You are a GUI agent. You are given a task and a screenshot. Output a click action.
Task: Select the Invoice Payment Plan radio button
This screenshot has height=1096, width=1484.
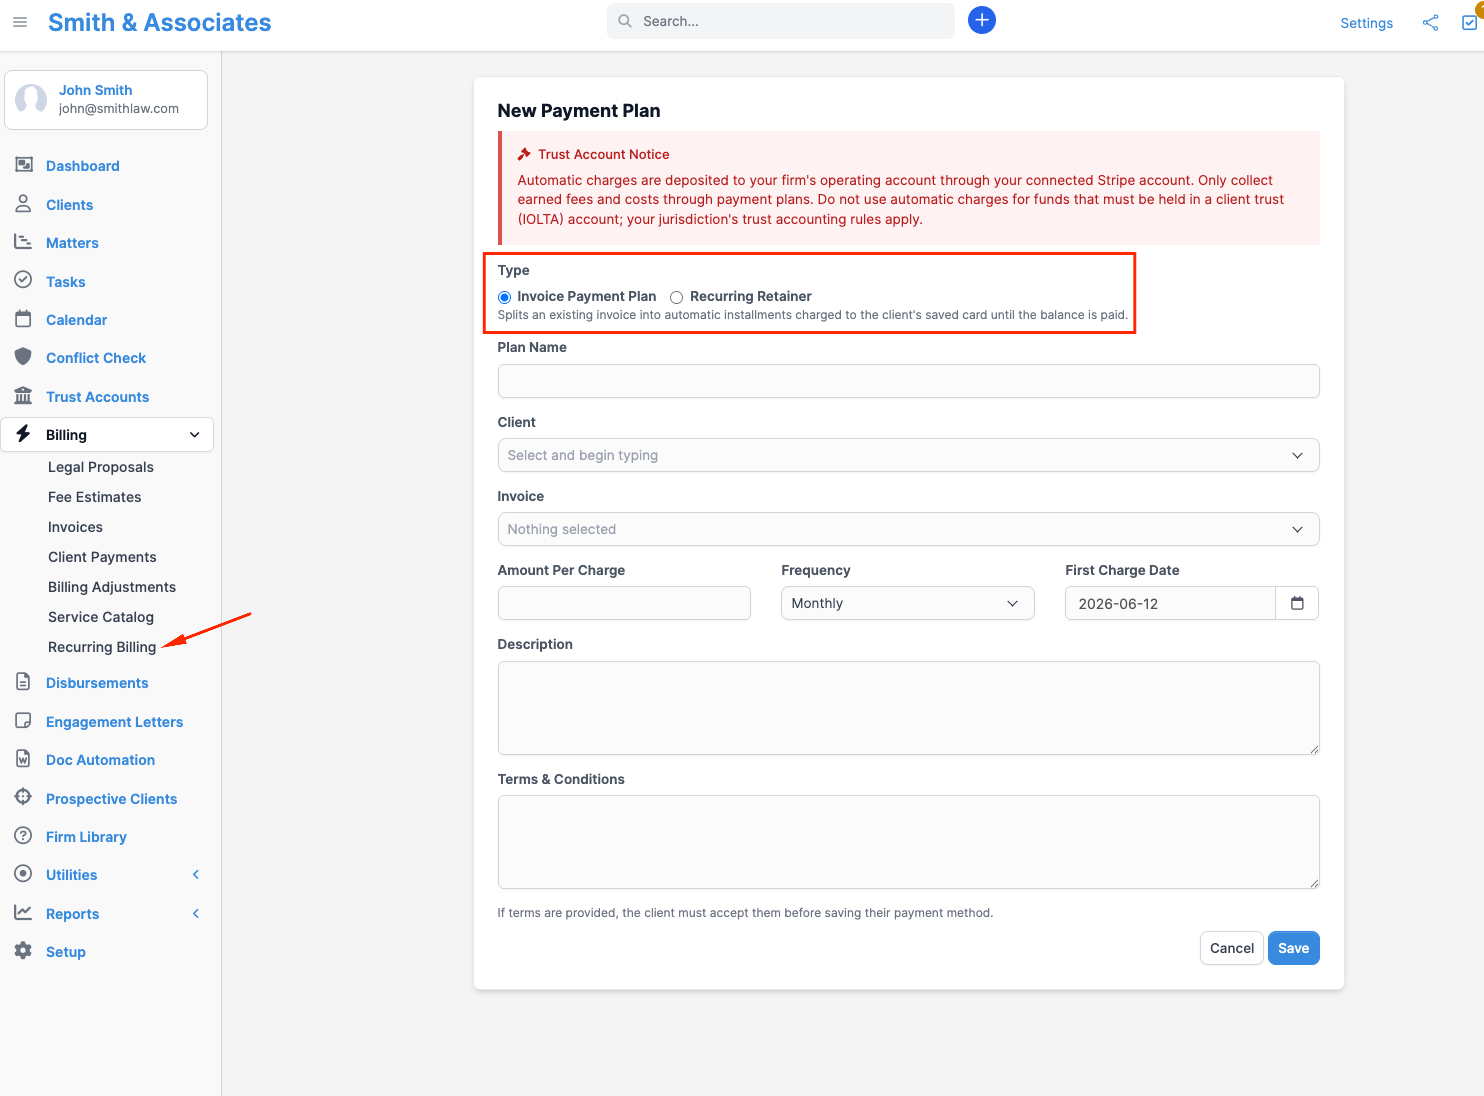coord(504,297)
